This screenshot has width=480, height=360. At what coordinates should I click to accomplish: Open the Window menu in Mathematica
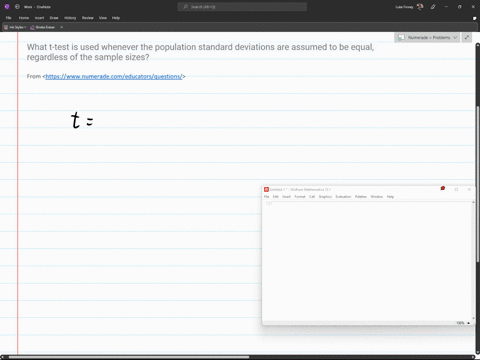coord(377,197)
